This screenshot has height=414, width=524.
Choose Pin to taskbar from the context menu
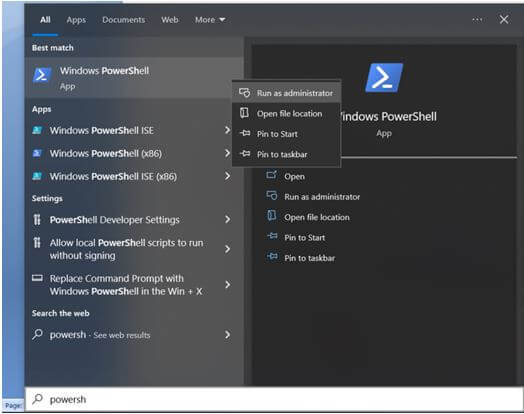(286, 154)
